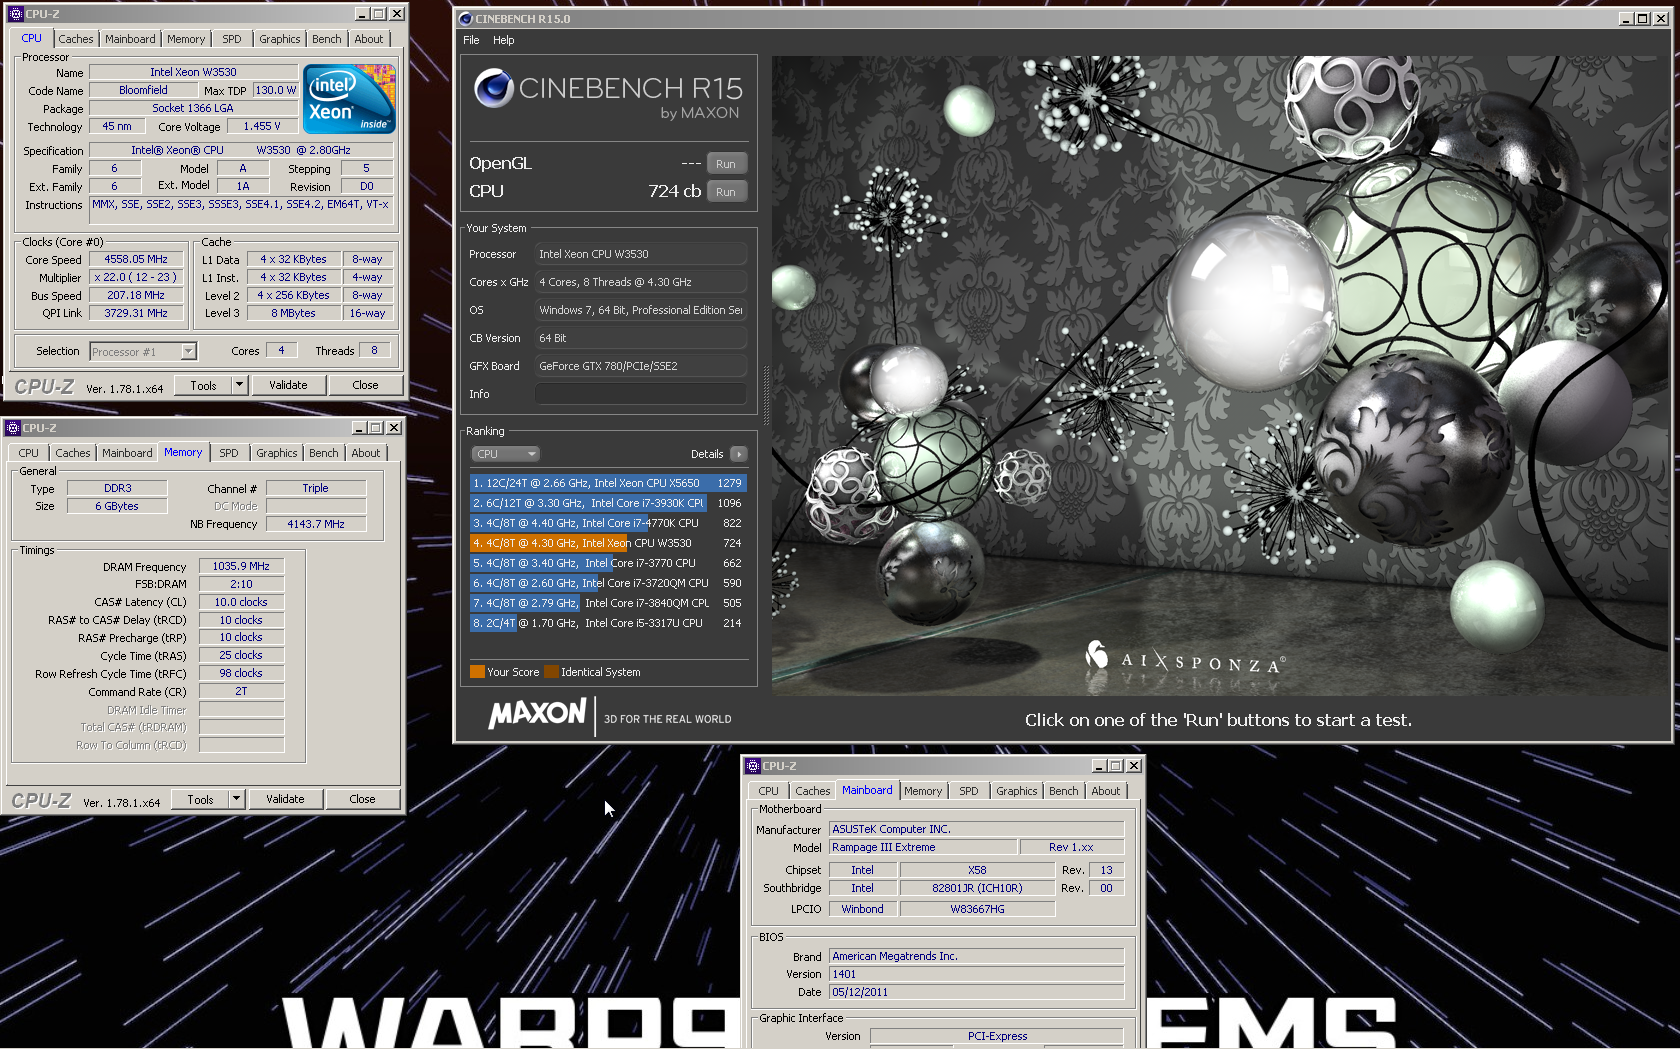Viewport: 1680px width, 1050px height.
Task: Click the QPI Link value 3729.31 MHz
Action: [136, 313]
